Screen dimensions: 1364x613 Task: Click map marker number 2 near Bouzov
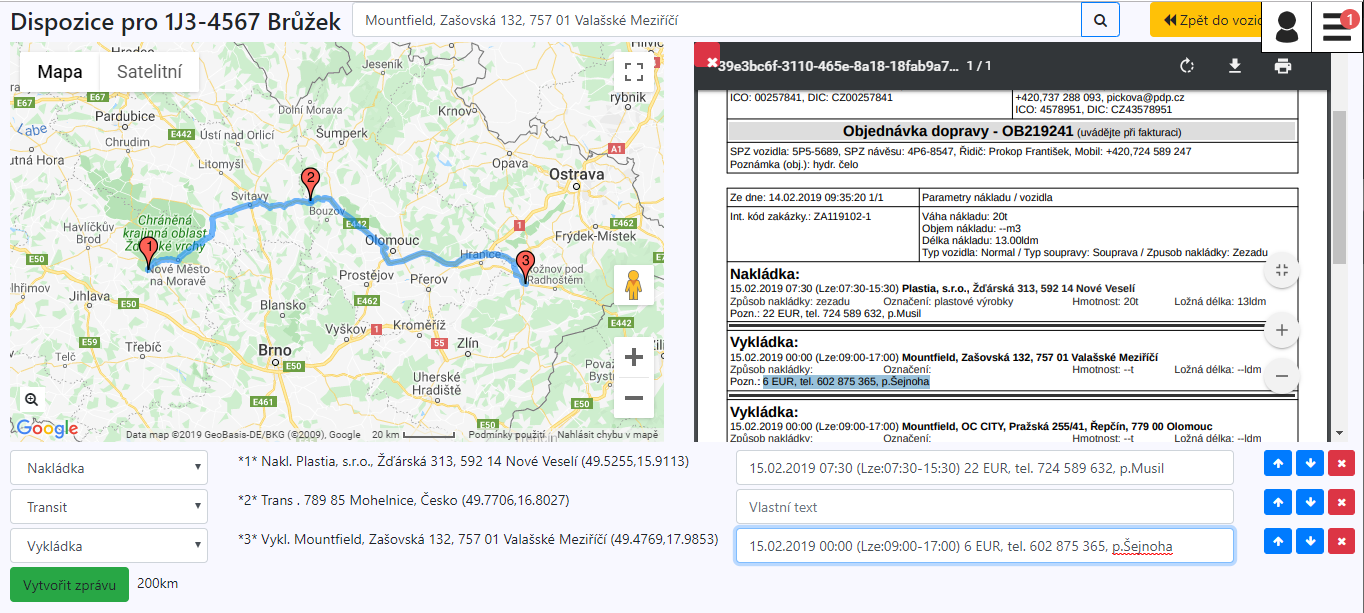point(310,186)
